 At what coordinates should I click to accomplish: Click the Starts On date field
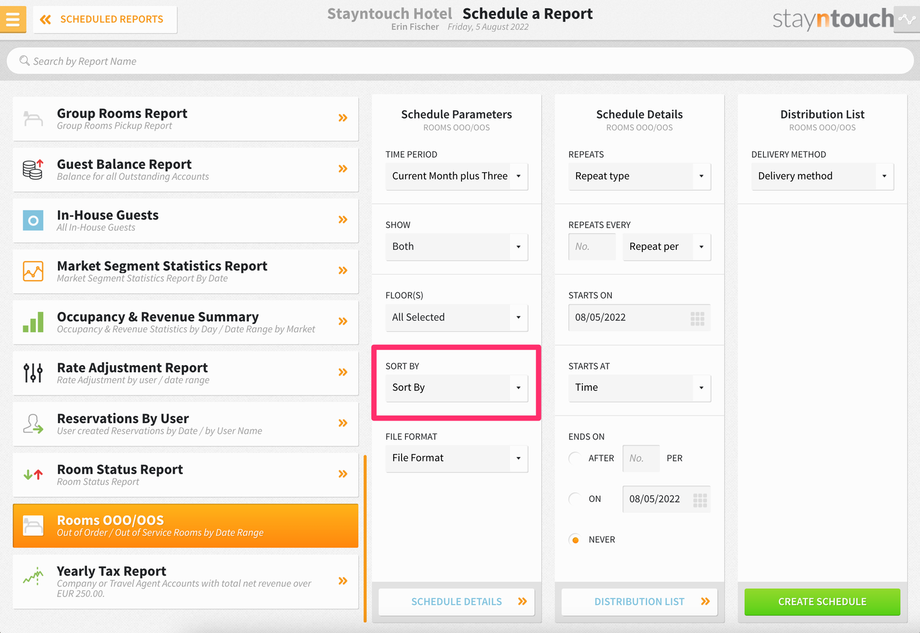click(640, 317)
